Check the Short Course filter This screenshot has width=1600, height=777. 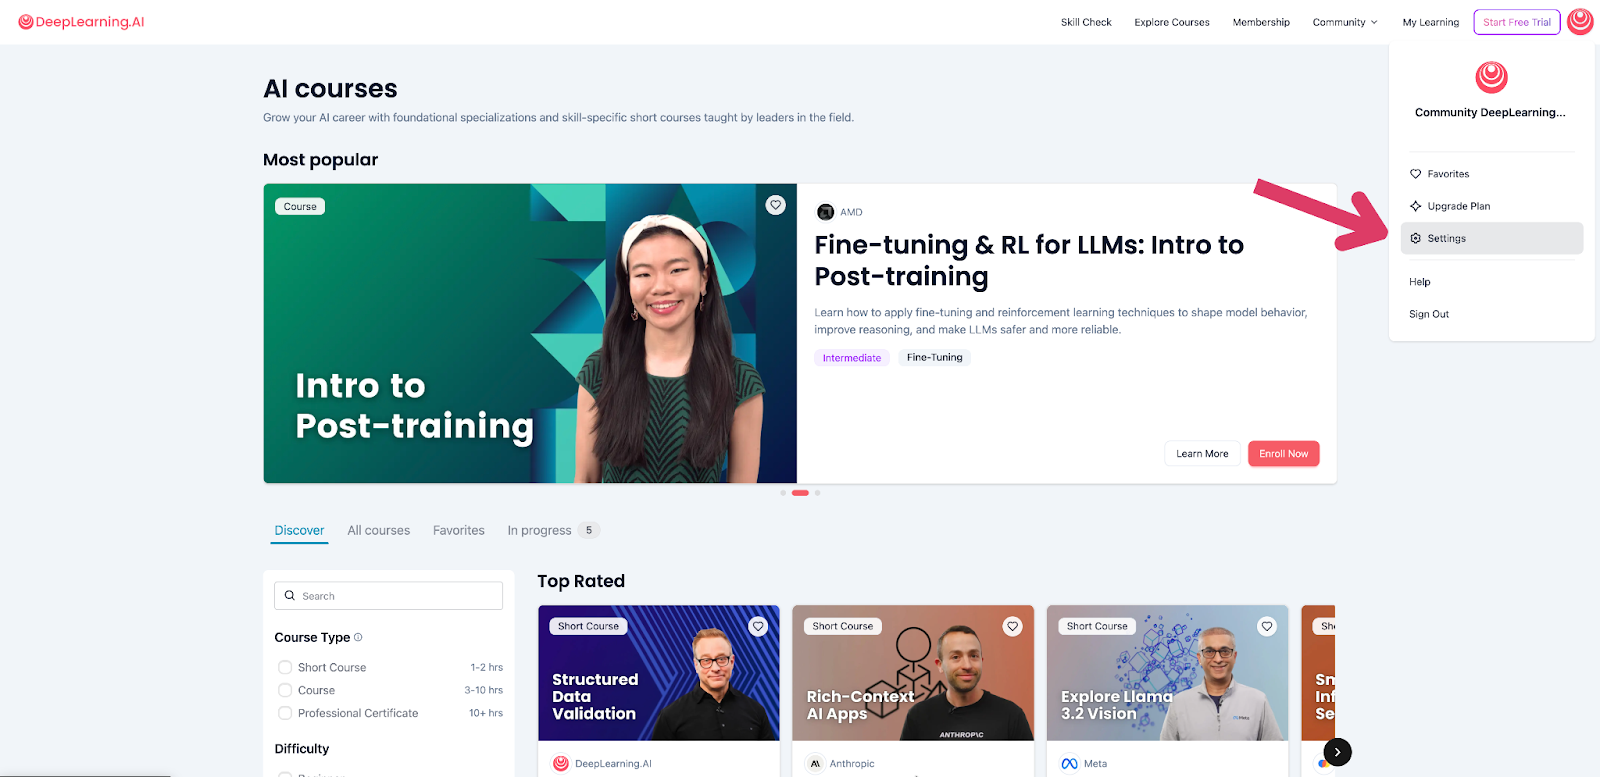click(285, 667)
